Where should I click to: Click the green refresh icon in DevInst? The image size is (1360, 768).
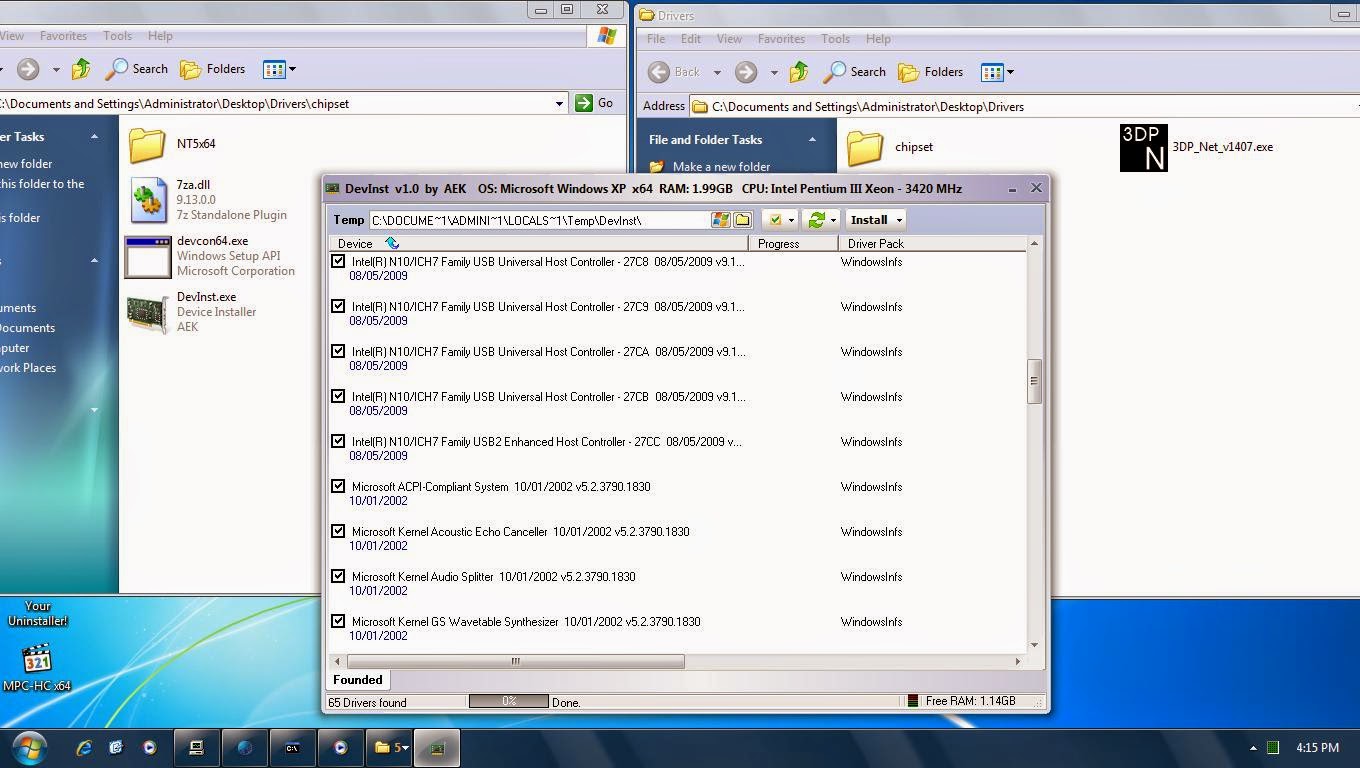[817, 220]
